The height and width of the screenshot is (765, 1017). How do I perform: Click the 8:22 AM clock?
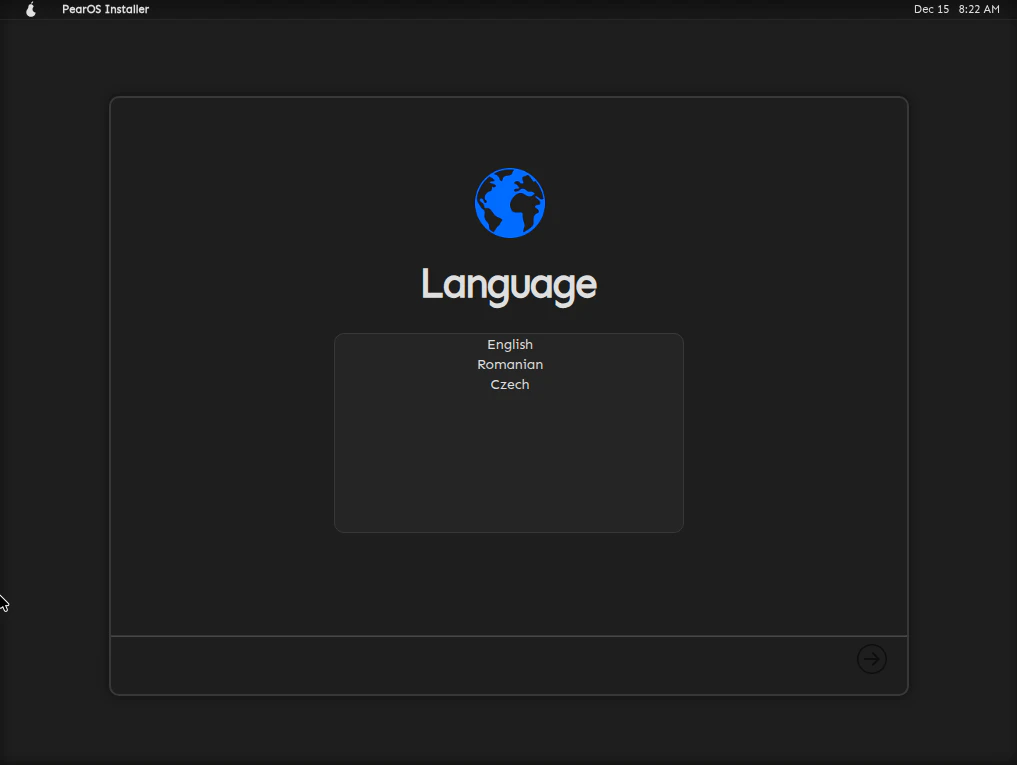(x=979, y=9)
